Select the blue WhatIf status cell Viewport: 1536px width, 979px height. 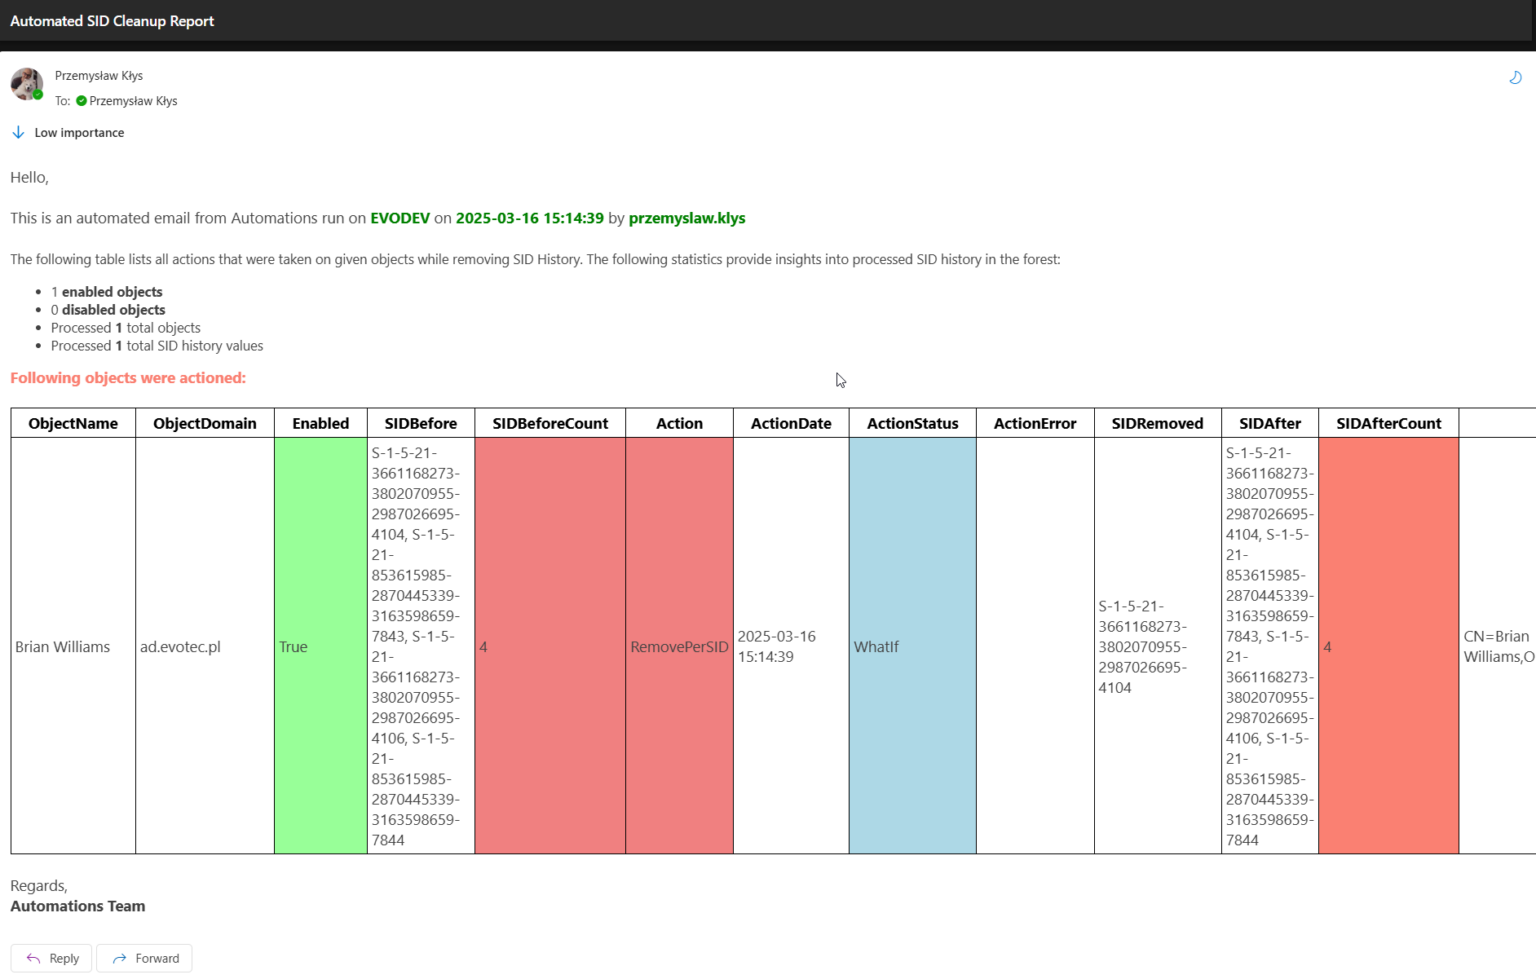[x=911, y=646]
